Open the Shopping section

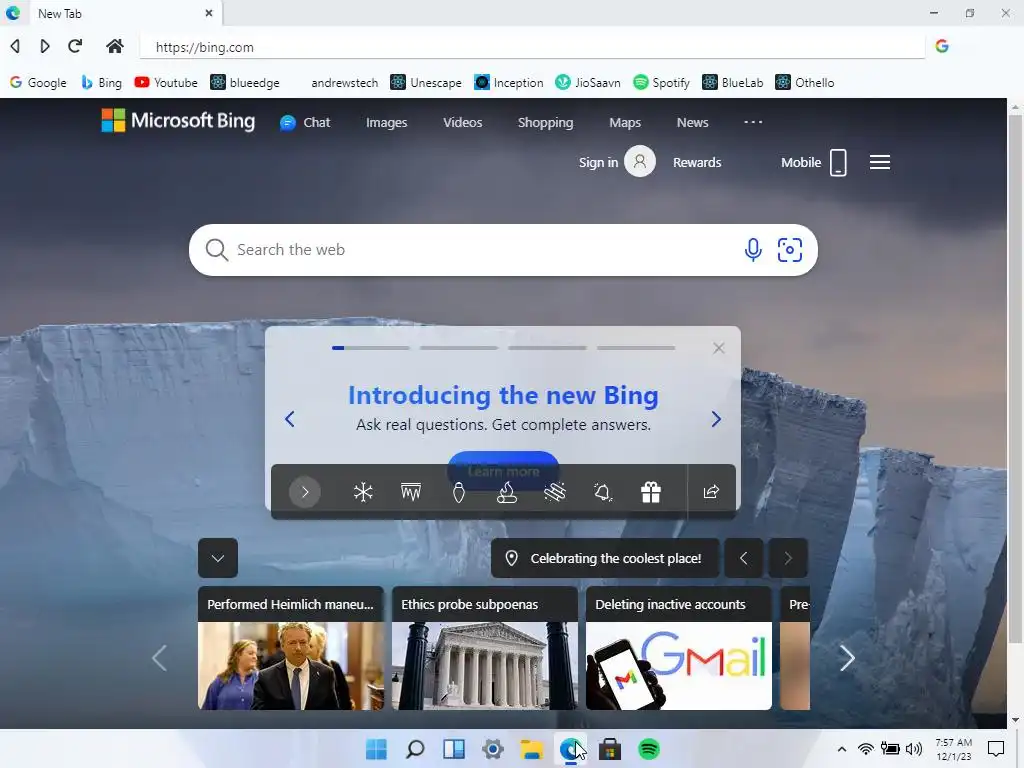[x=545, y=123]
